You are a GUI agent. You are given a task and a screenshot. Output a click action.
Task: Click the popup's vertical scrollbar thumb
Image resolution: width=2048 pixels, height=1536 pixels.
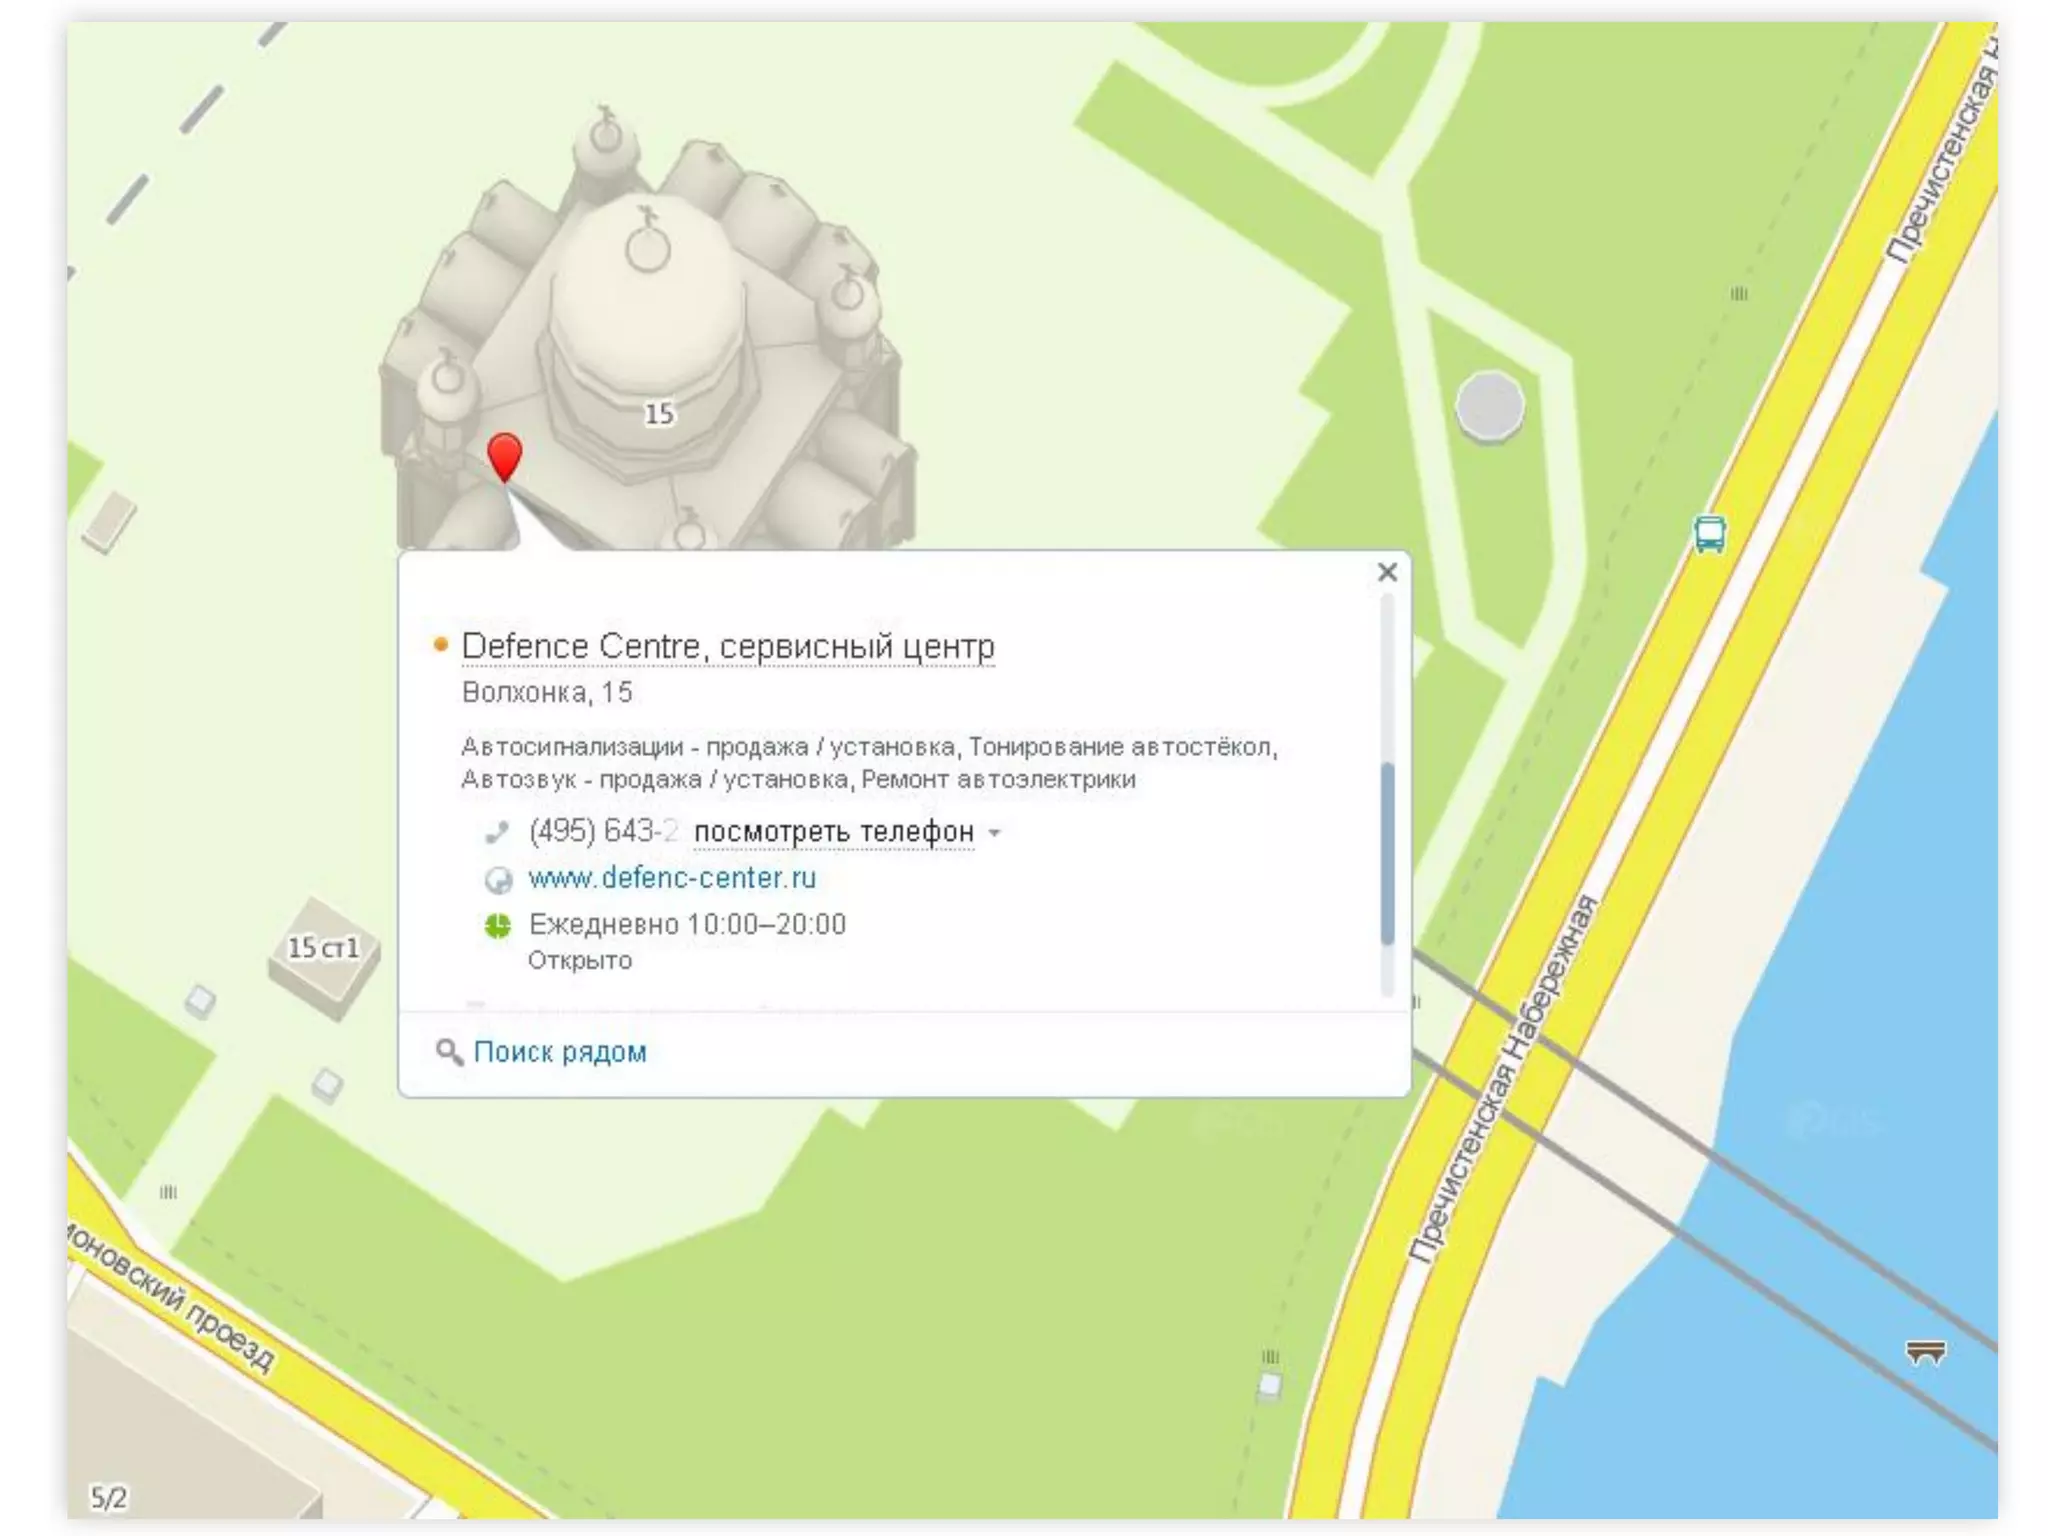(x=1387, y=853)
